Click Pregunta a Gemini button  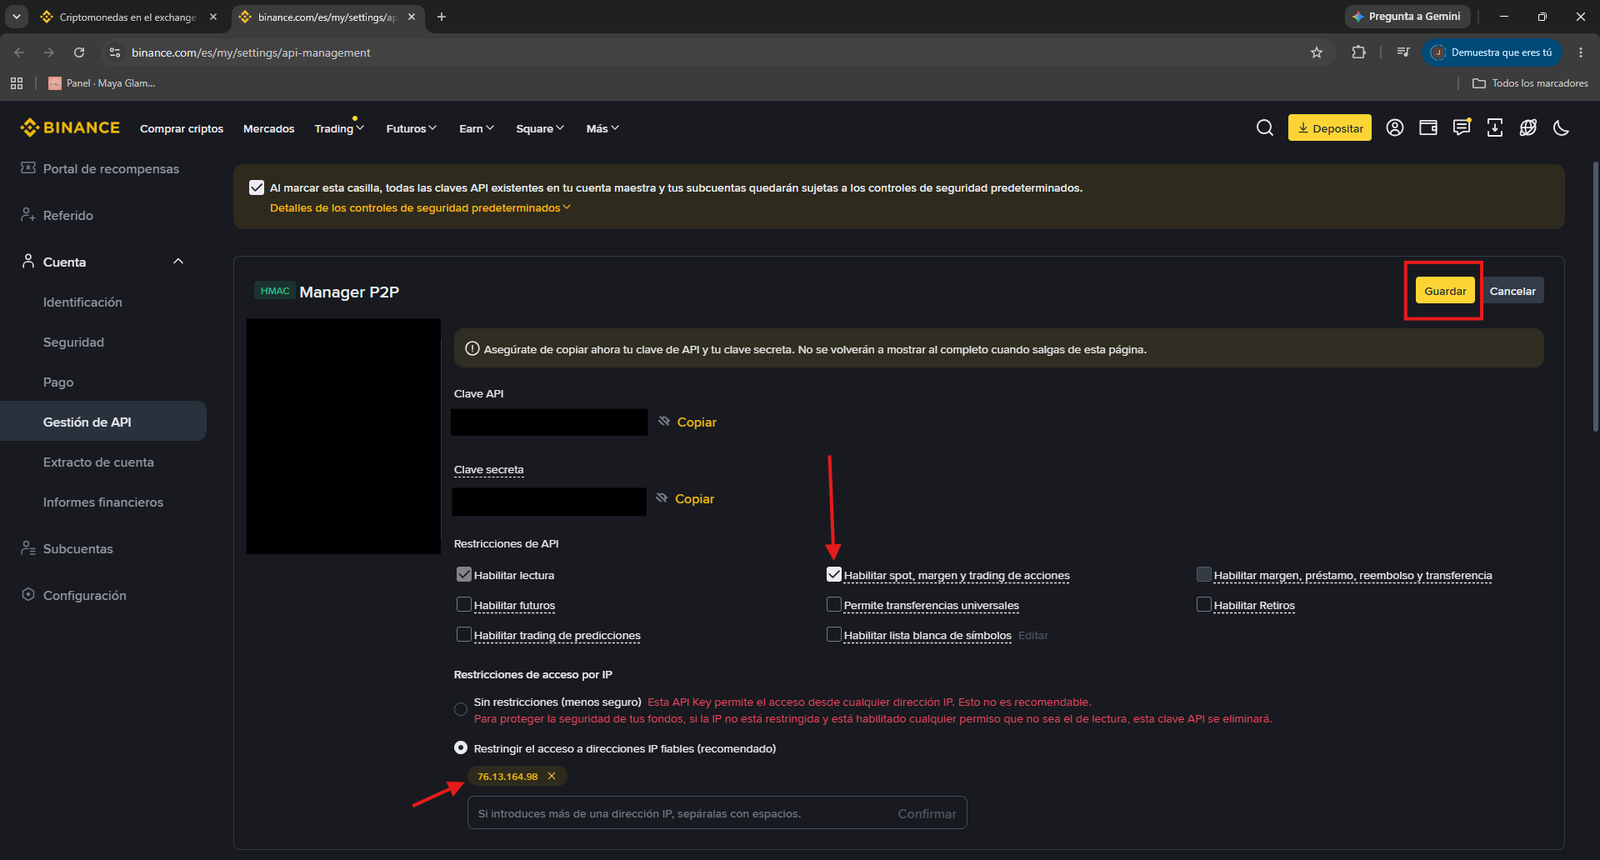pos(1407,16)
